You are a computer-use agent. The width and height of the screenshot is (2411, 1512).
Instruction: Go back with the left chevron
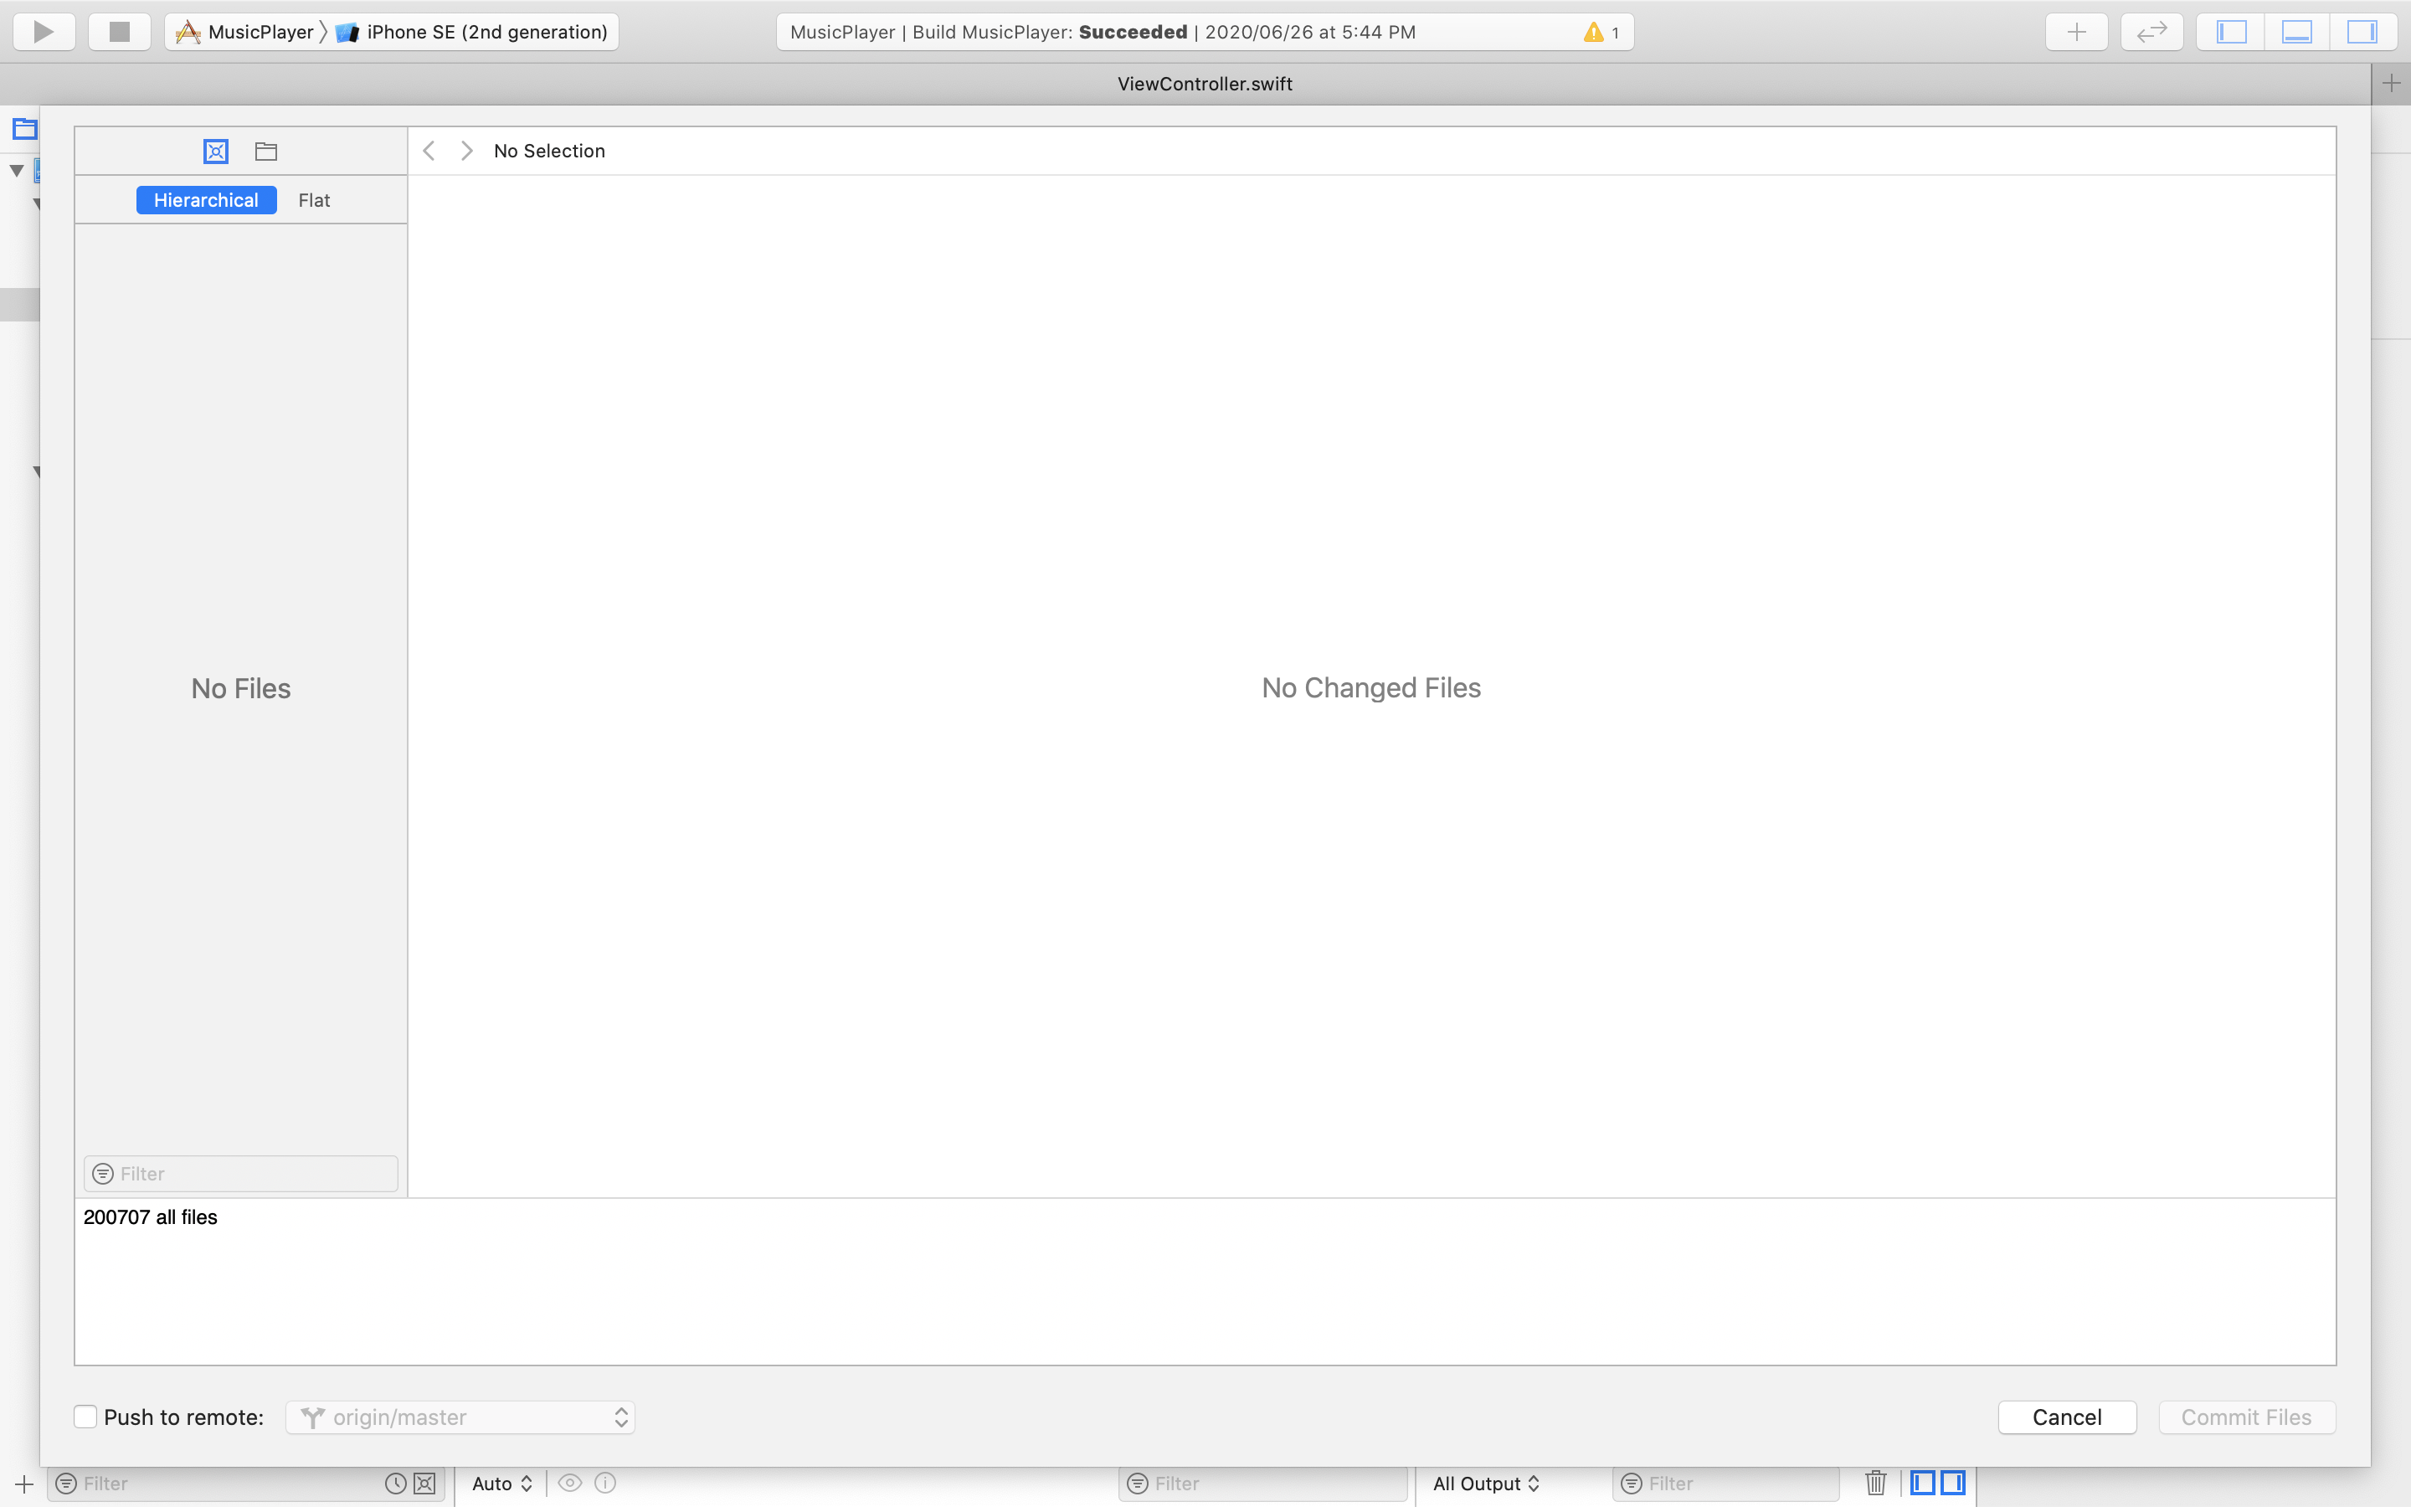[x=429, y=151]
